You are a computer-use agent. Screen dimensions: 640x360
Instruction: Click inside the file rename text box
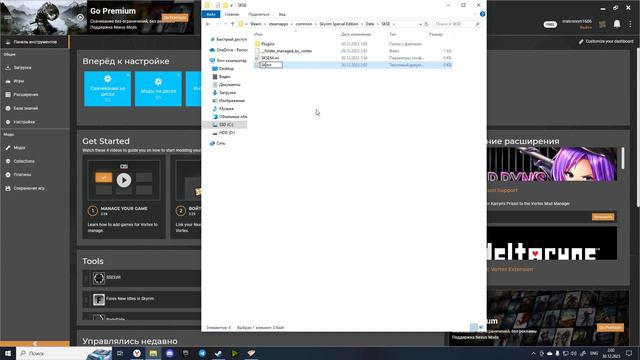271,65
